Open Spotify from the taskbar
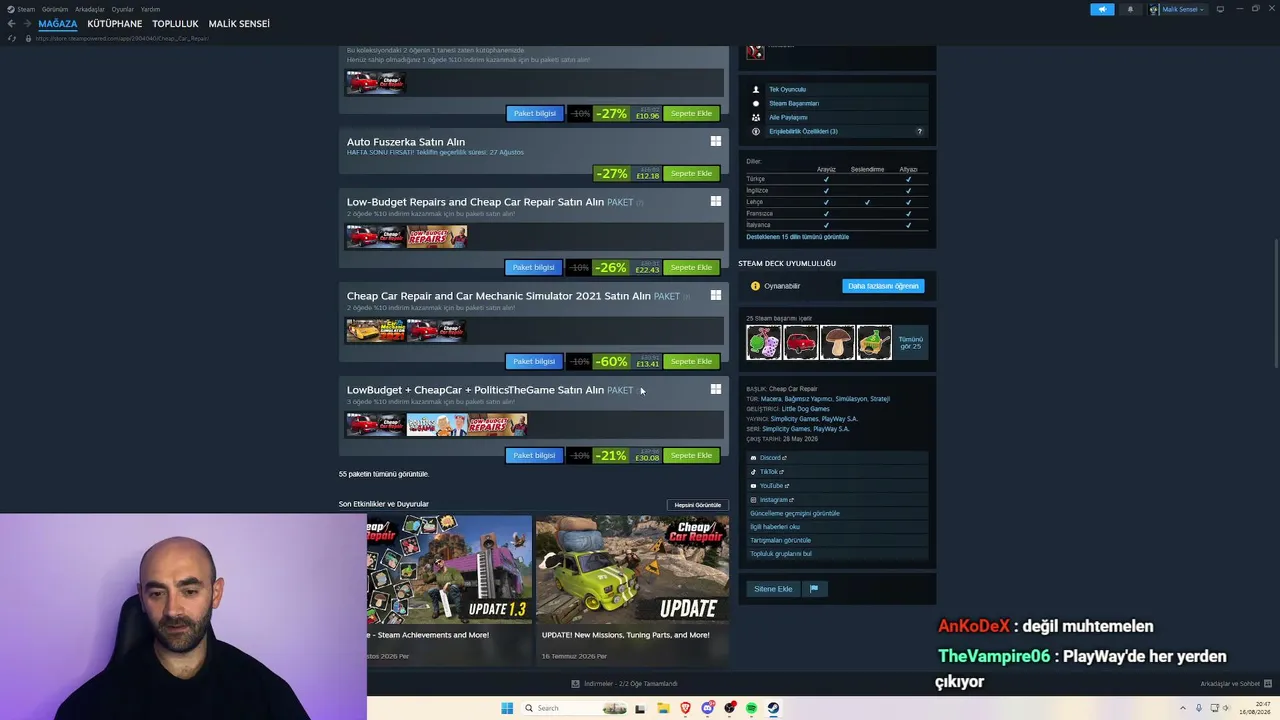 (x=751, y=708)
